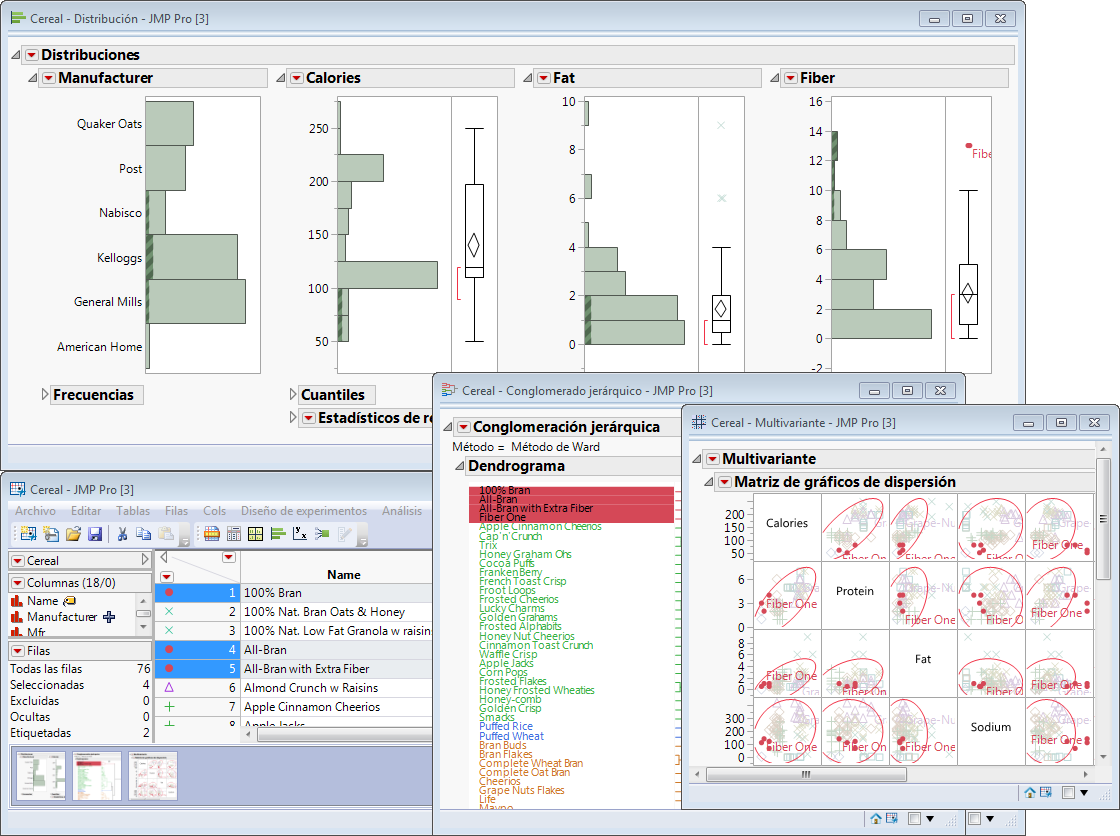The height and width of the screenshot is (836, 1120).
Task: Click home icon in Multivariante window status bar
Action: click(x=1029, y=792)
